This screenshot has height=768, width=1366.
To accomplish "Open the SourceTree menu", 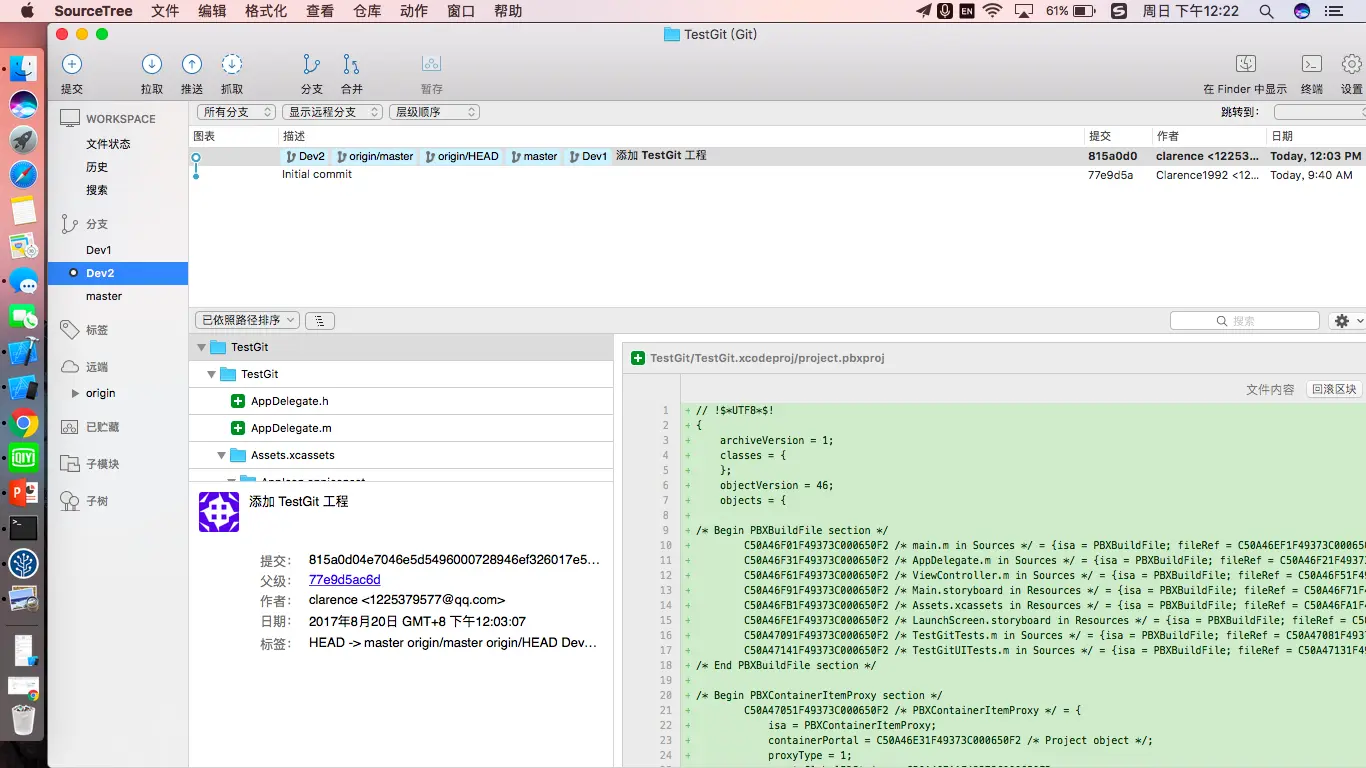I will (93, 11).
